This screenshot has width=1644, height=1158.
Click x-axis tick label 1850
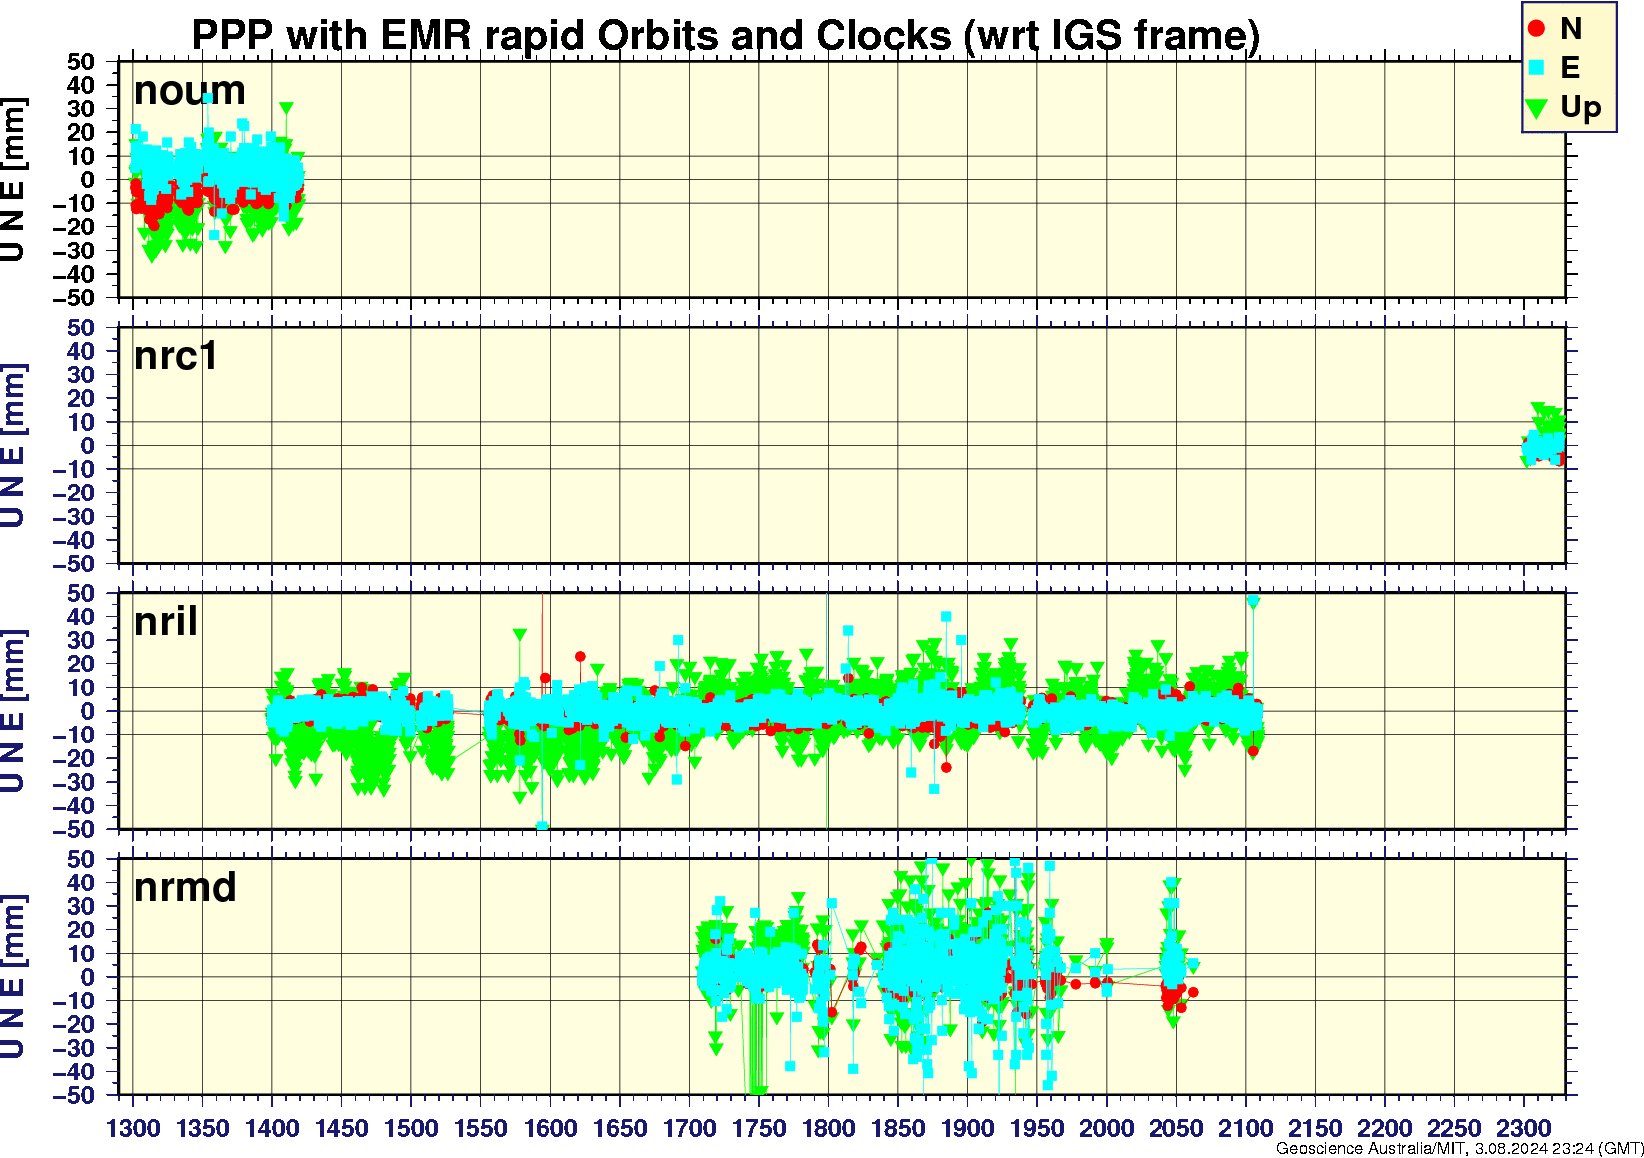898,1128
